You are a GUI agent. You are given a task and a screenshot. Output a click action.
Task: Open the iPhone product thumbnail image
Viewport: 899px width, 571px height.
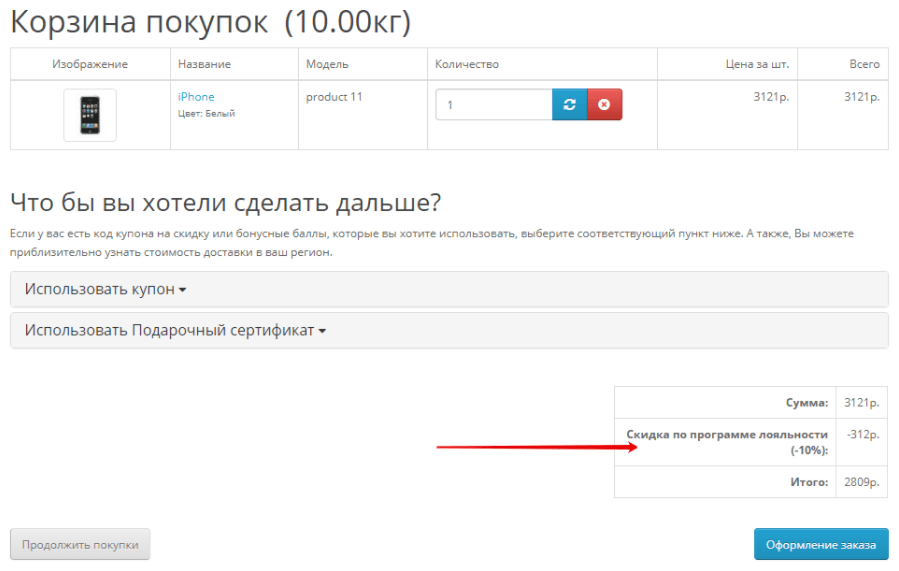90,115
